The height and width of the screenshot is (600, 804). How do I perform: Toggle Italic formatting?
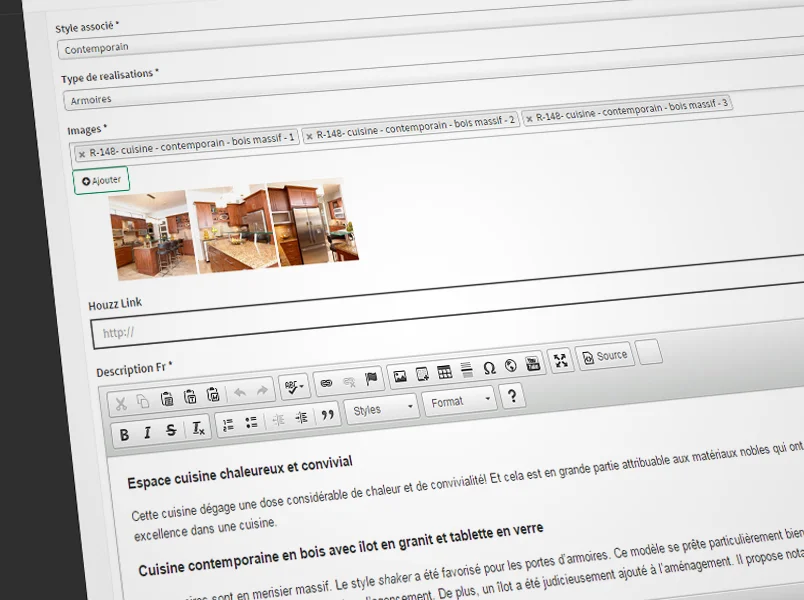(147, 432)
